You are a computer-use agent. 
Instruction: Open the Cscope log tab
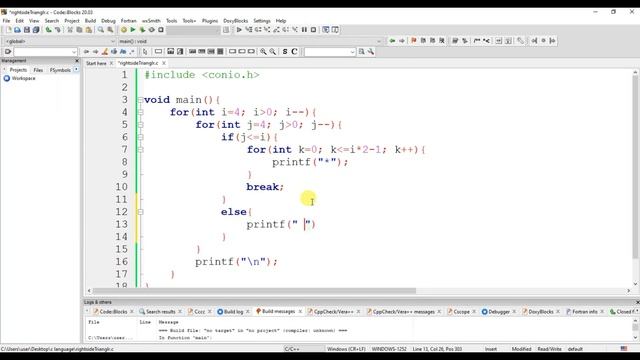tap(461, 312)
